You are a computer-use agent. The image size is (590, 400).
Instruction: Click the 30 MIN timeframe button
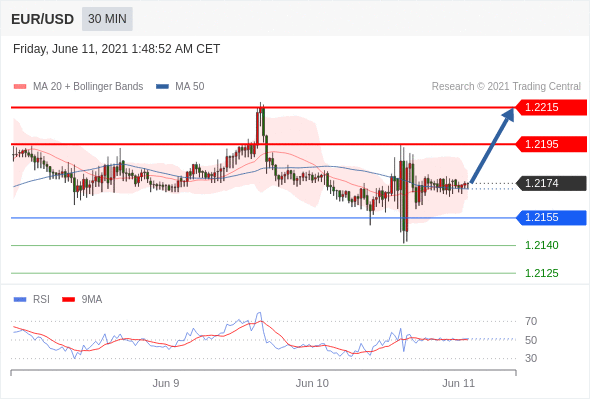coord(107,19)
